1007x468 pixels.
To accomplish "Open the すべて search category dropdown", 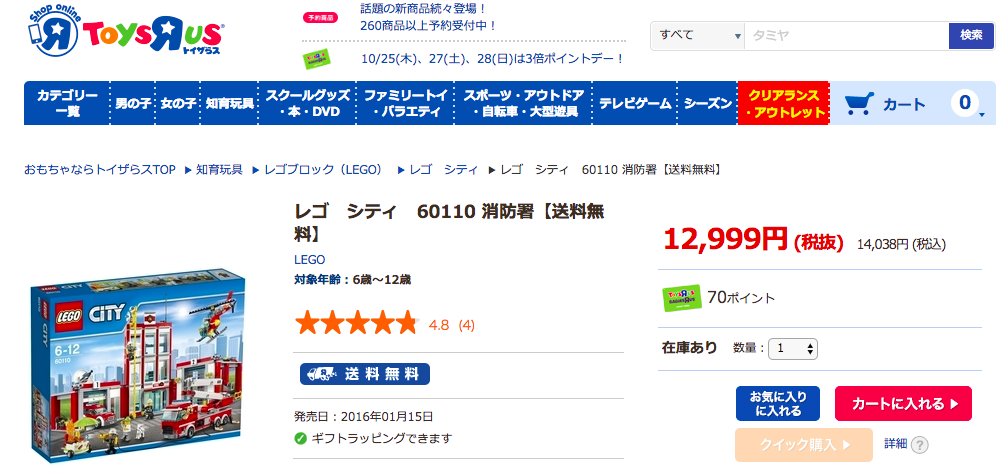I will coord(697,35).
